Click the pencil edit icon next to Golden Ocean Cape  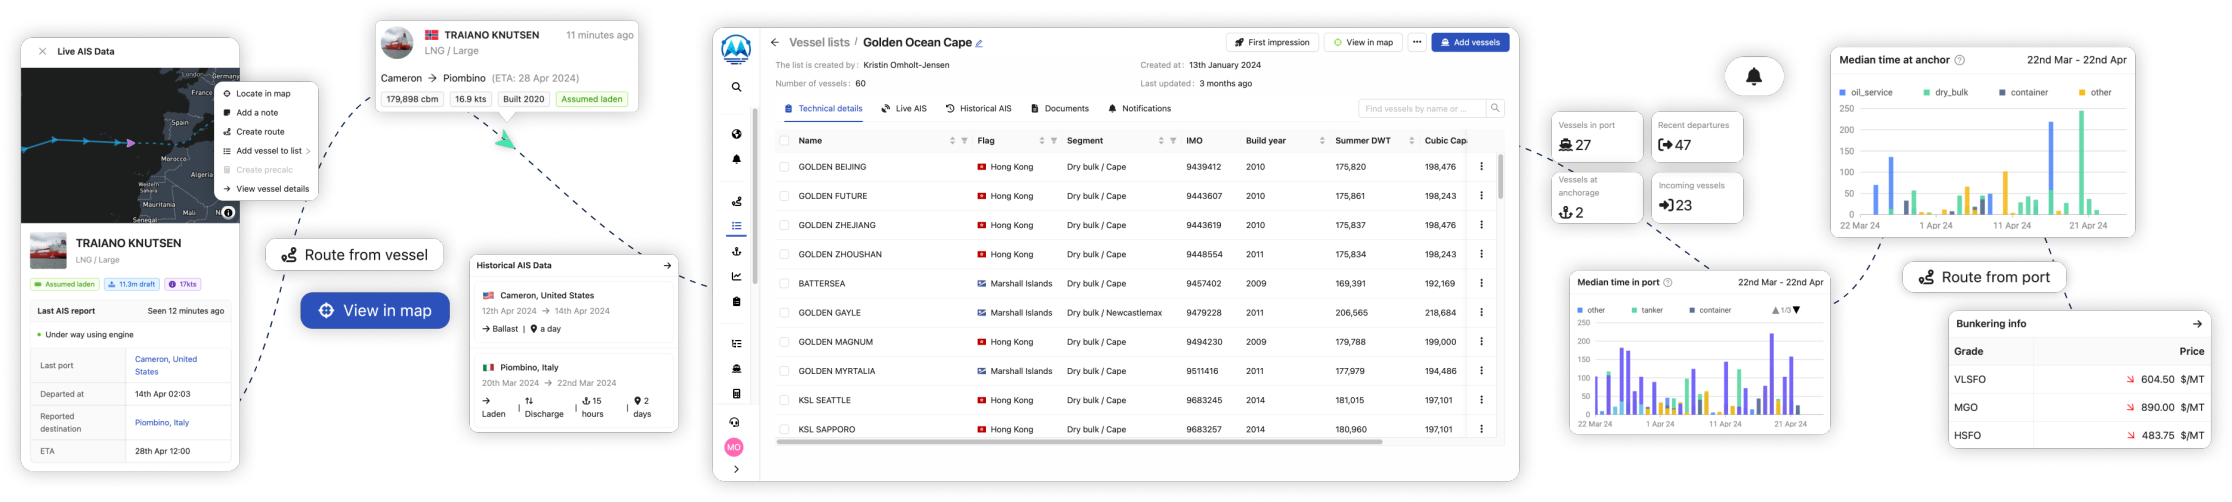coord(979,44)
